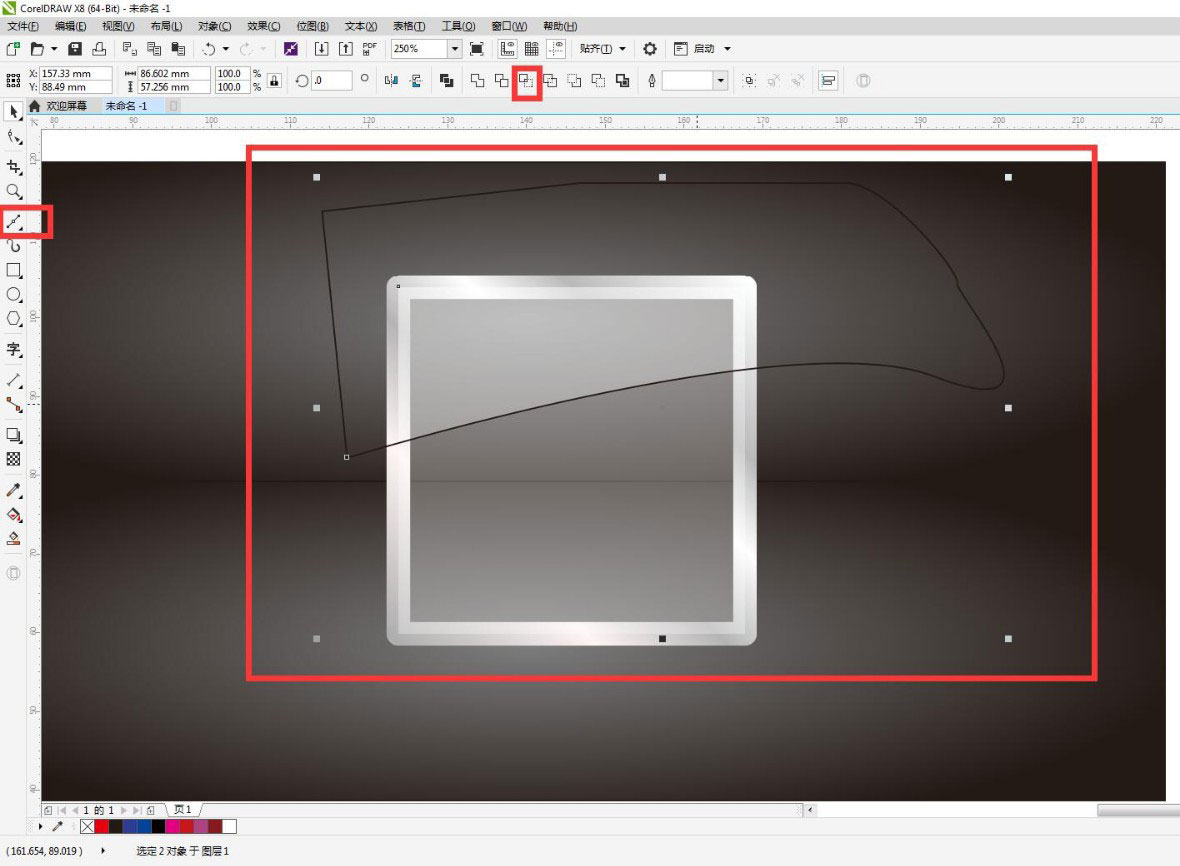Pick the Text tool

14,349
